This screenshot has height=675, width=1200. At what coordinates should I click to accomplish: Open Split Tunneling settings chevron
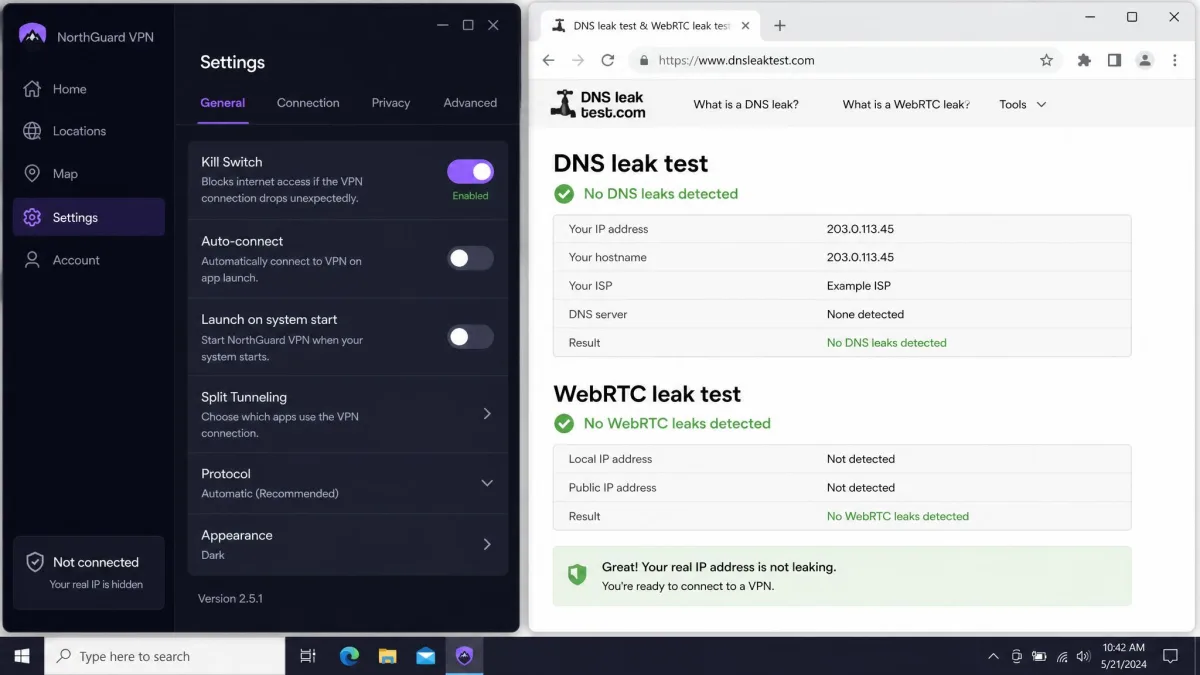[487, 414]
